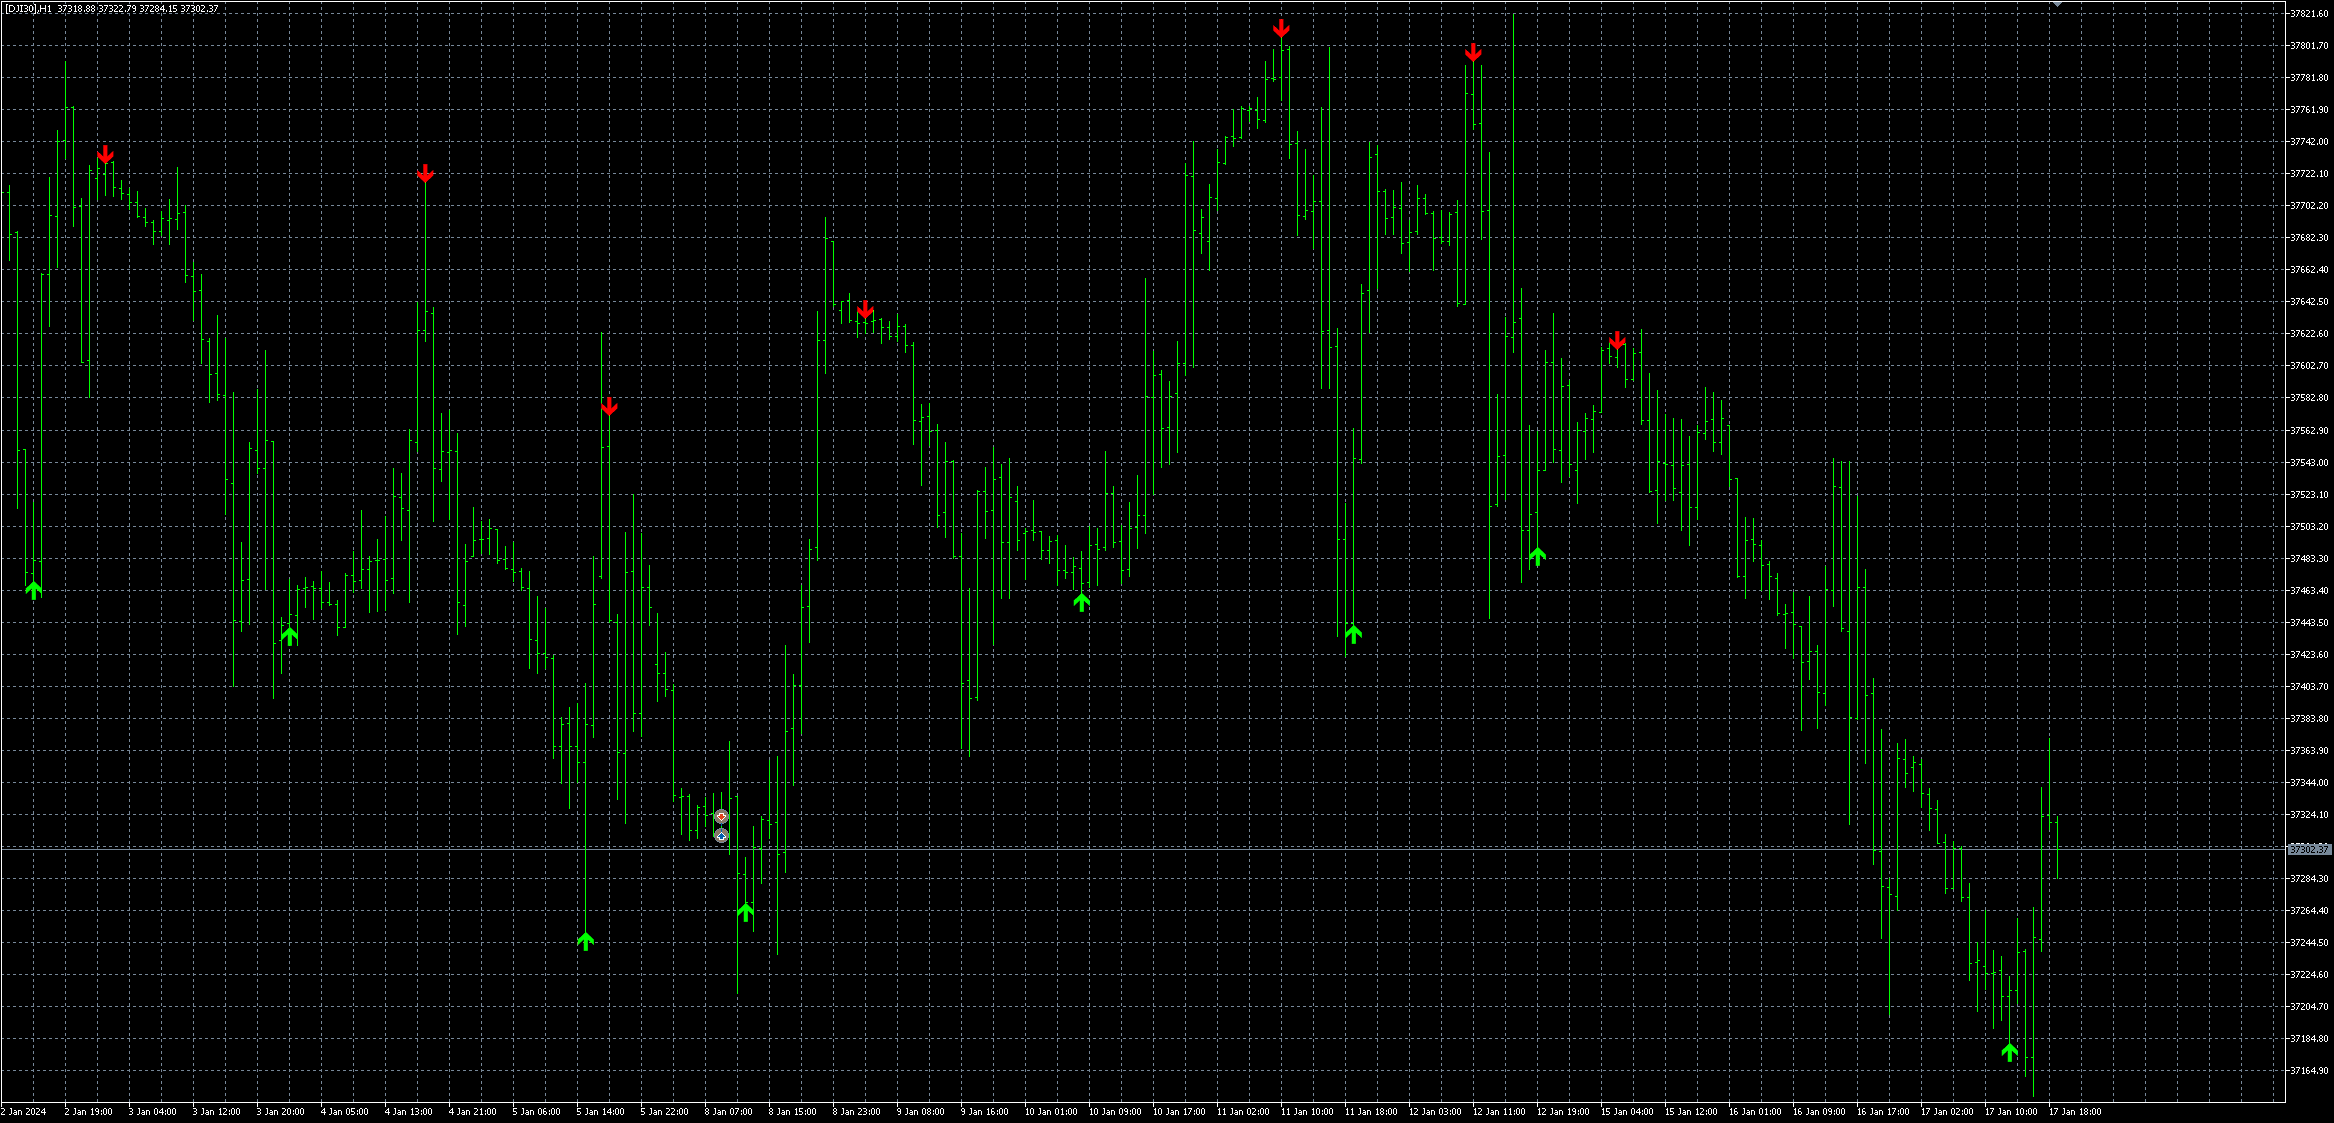Click the 17 Jan 18:00 time label
This screenshot has width=2334, height=1123.
[2076, 1112]
